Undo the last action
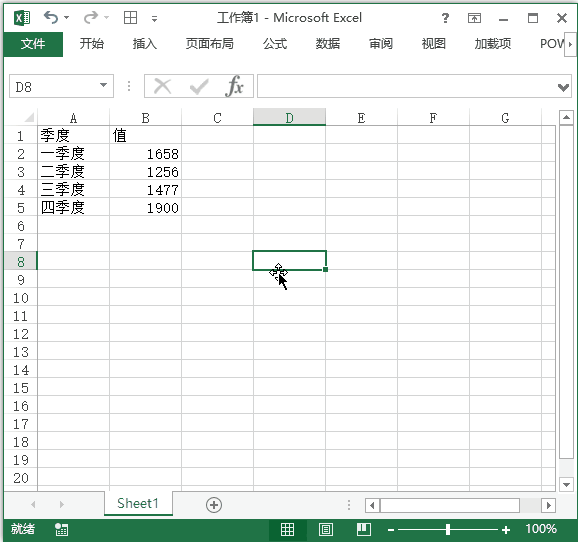578x542 pixels. point(51,17)
